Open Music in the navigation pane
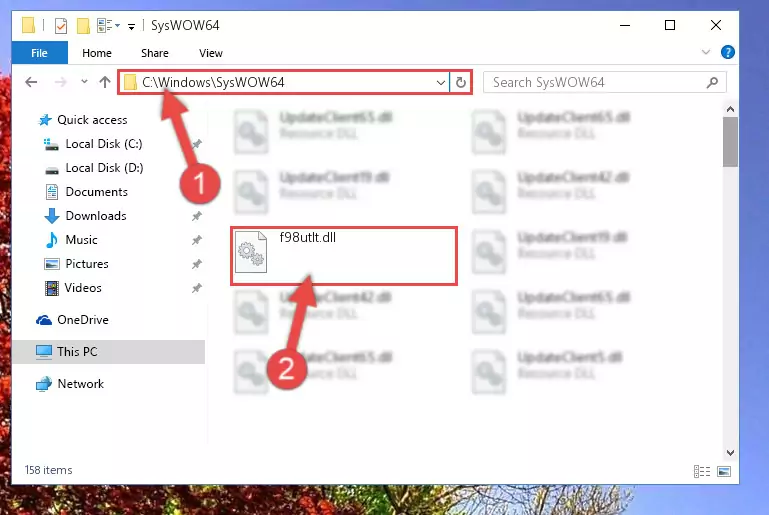The width and height of the screenshot is (769, 515). click(x=81, y=240)
